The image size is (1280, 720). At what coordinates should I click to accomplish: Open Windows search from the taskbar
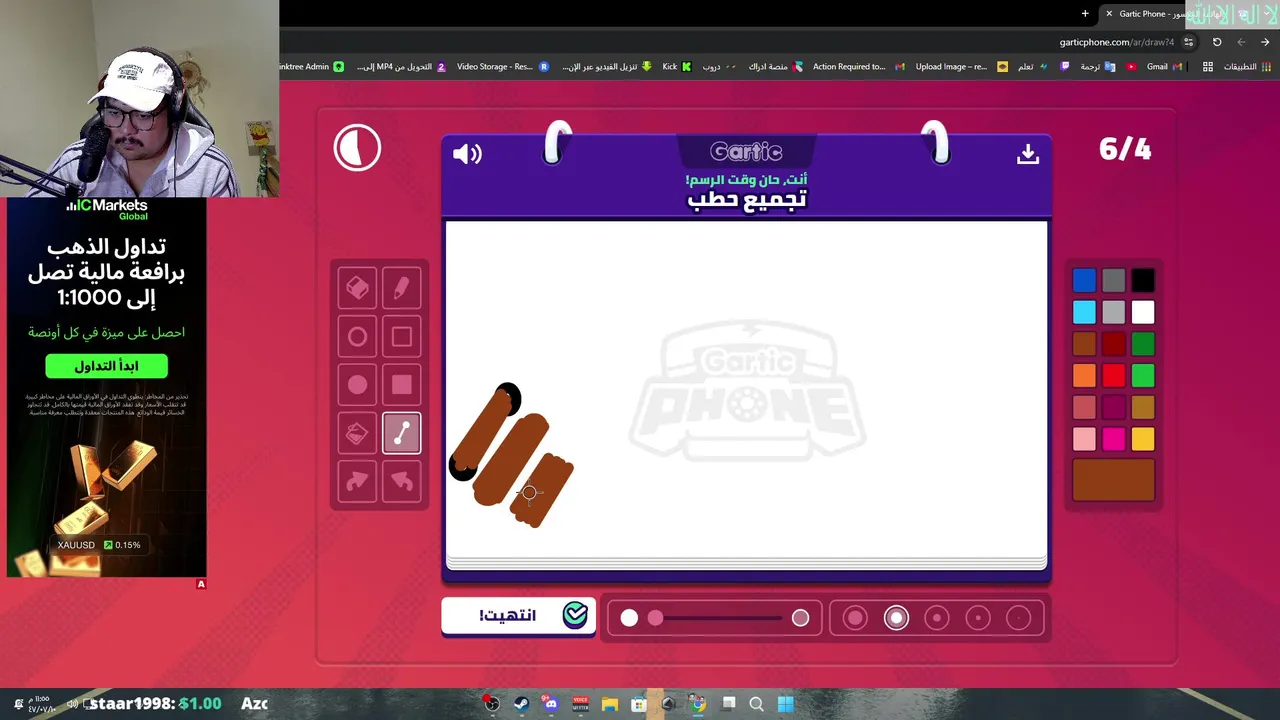756,704
